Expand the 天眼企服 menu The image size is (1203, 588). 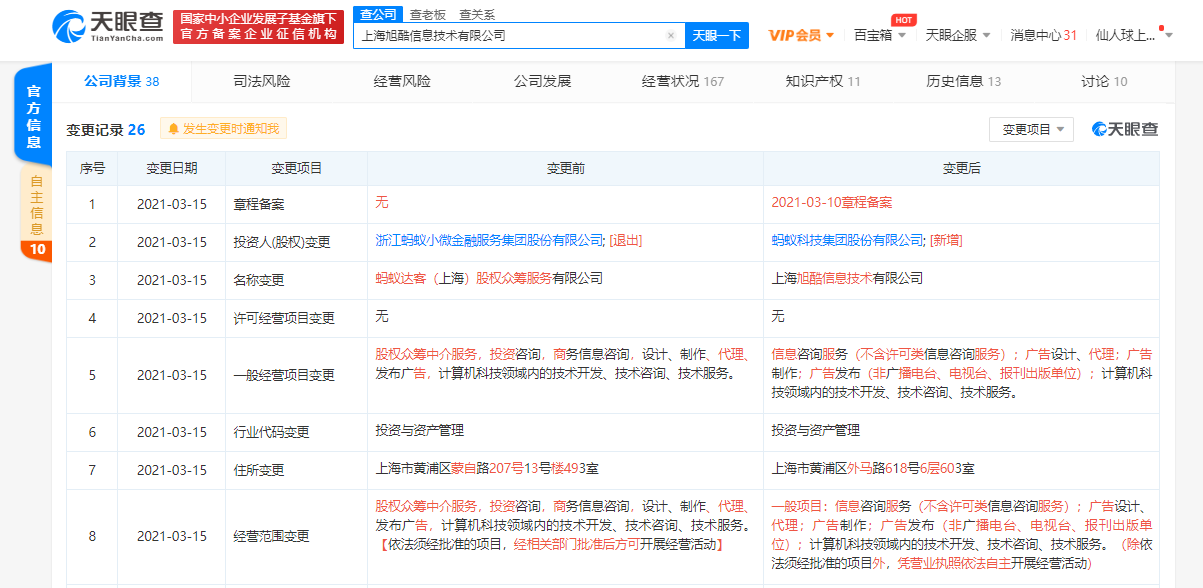point(958,35)
